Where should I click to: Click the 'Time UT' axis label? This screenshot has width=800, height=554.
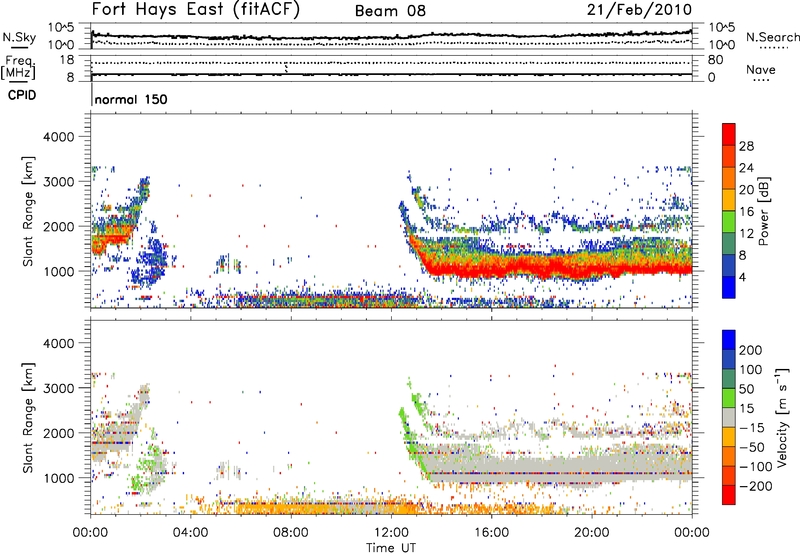click(x=391, y=548)
